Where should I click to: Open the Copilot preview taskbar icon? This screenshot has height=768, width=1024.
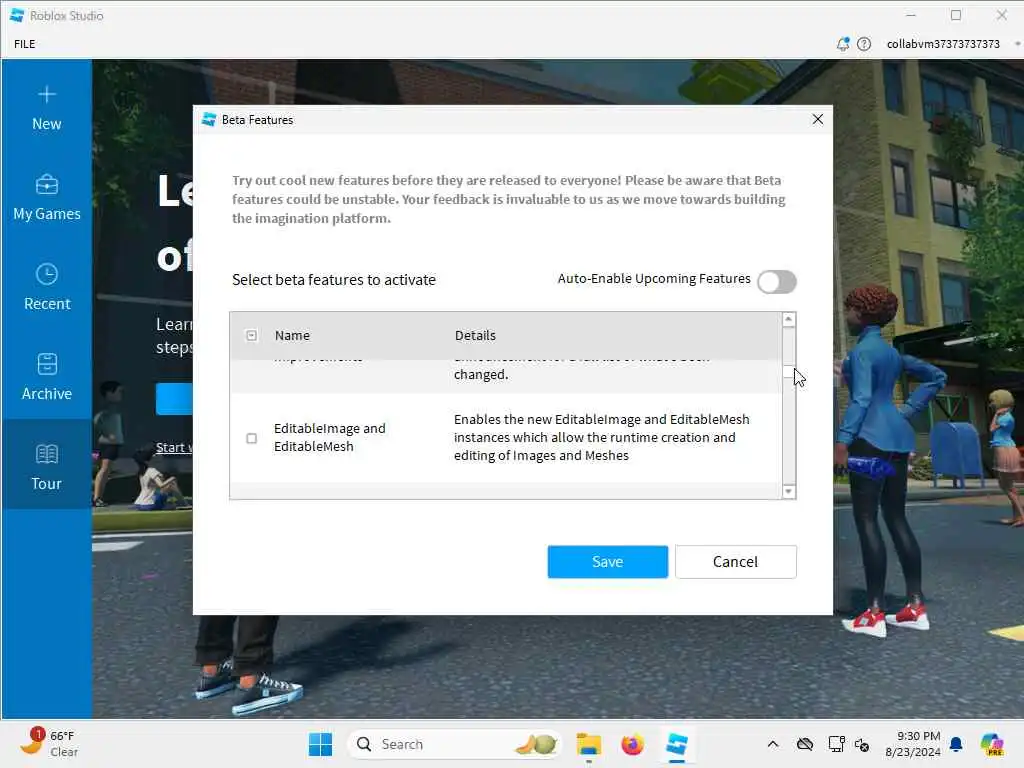coord(992,744)
